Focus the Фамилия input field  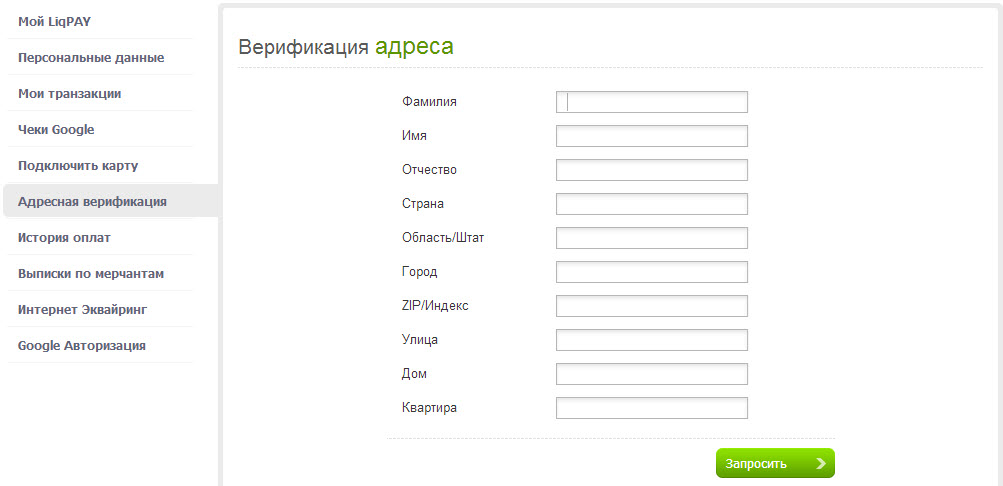(x=652, y=102)
